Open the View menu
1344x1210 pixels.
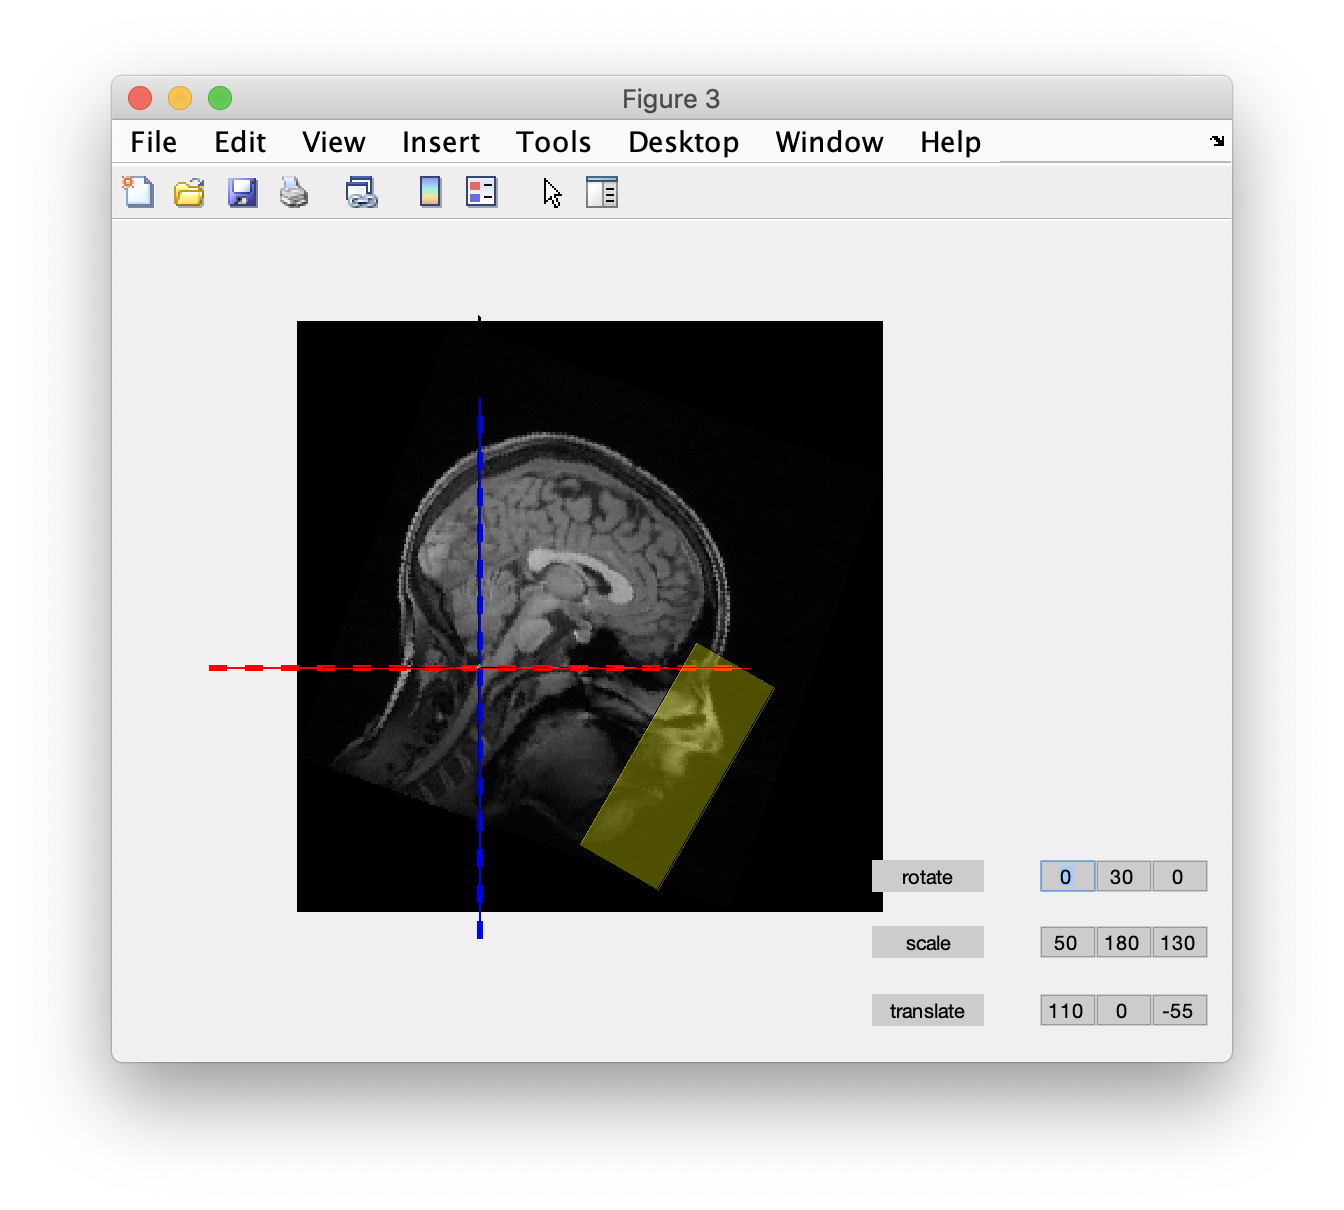point(334,142)
